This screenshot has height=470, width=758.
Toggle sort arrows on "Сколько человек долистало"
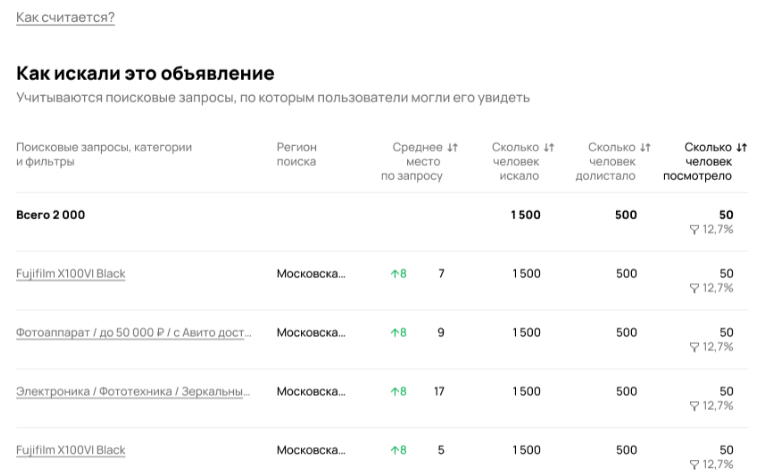pyautogui.click(x=645, y=147)
